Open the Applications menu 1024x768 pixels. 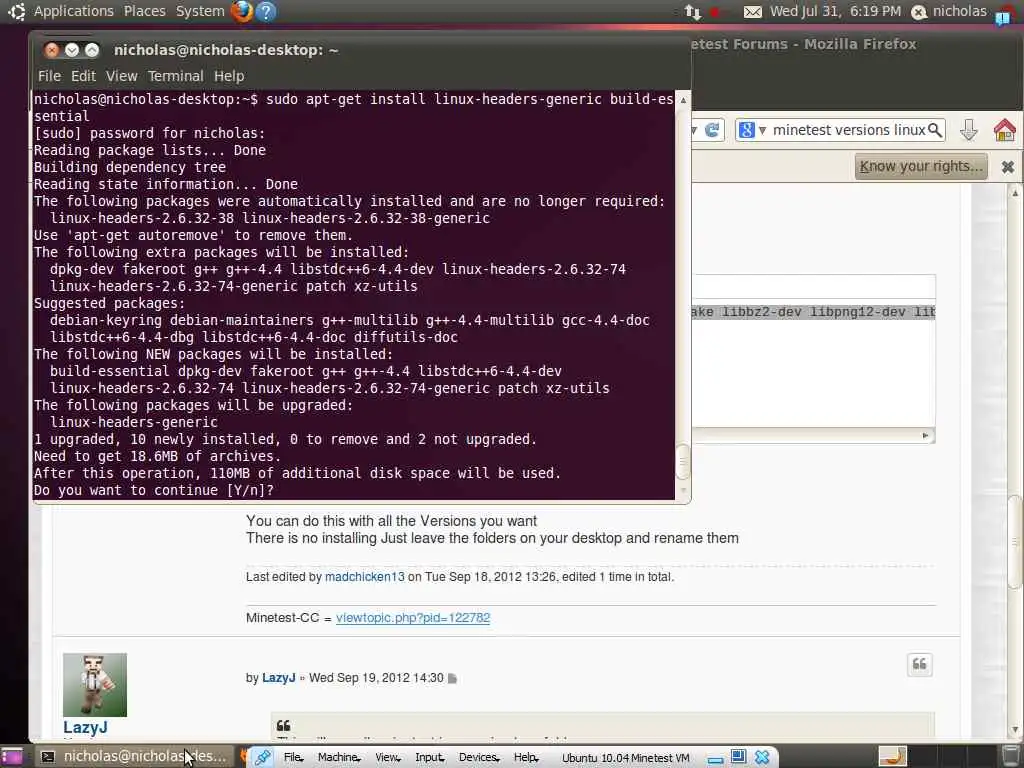pyautogui.click(x=74, y=11)
